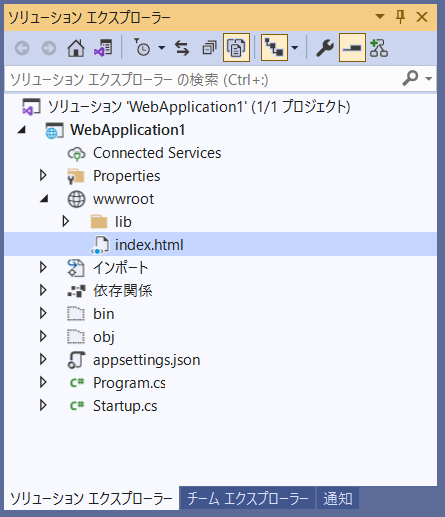Open file nesting dropdown arrow
The image size is (445, 517).
coord(295,48)
